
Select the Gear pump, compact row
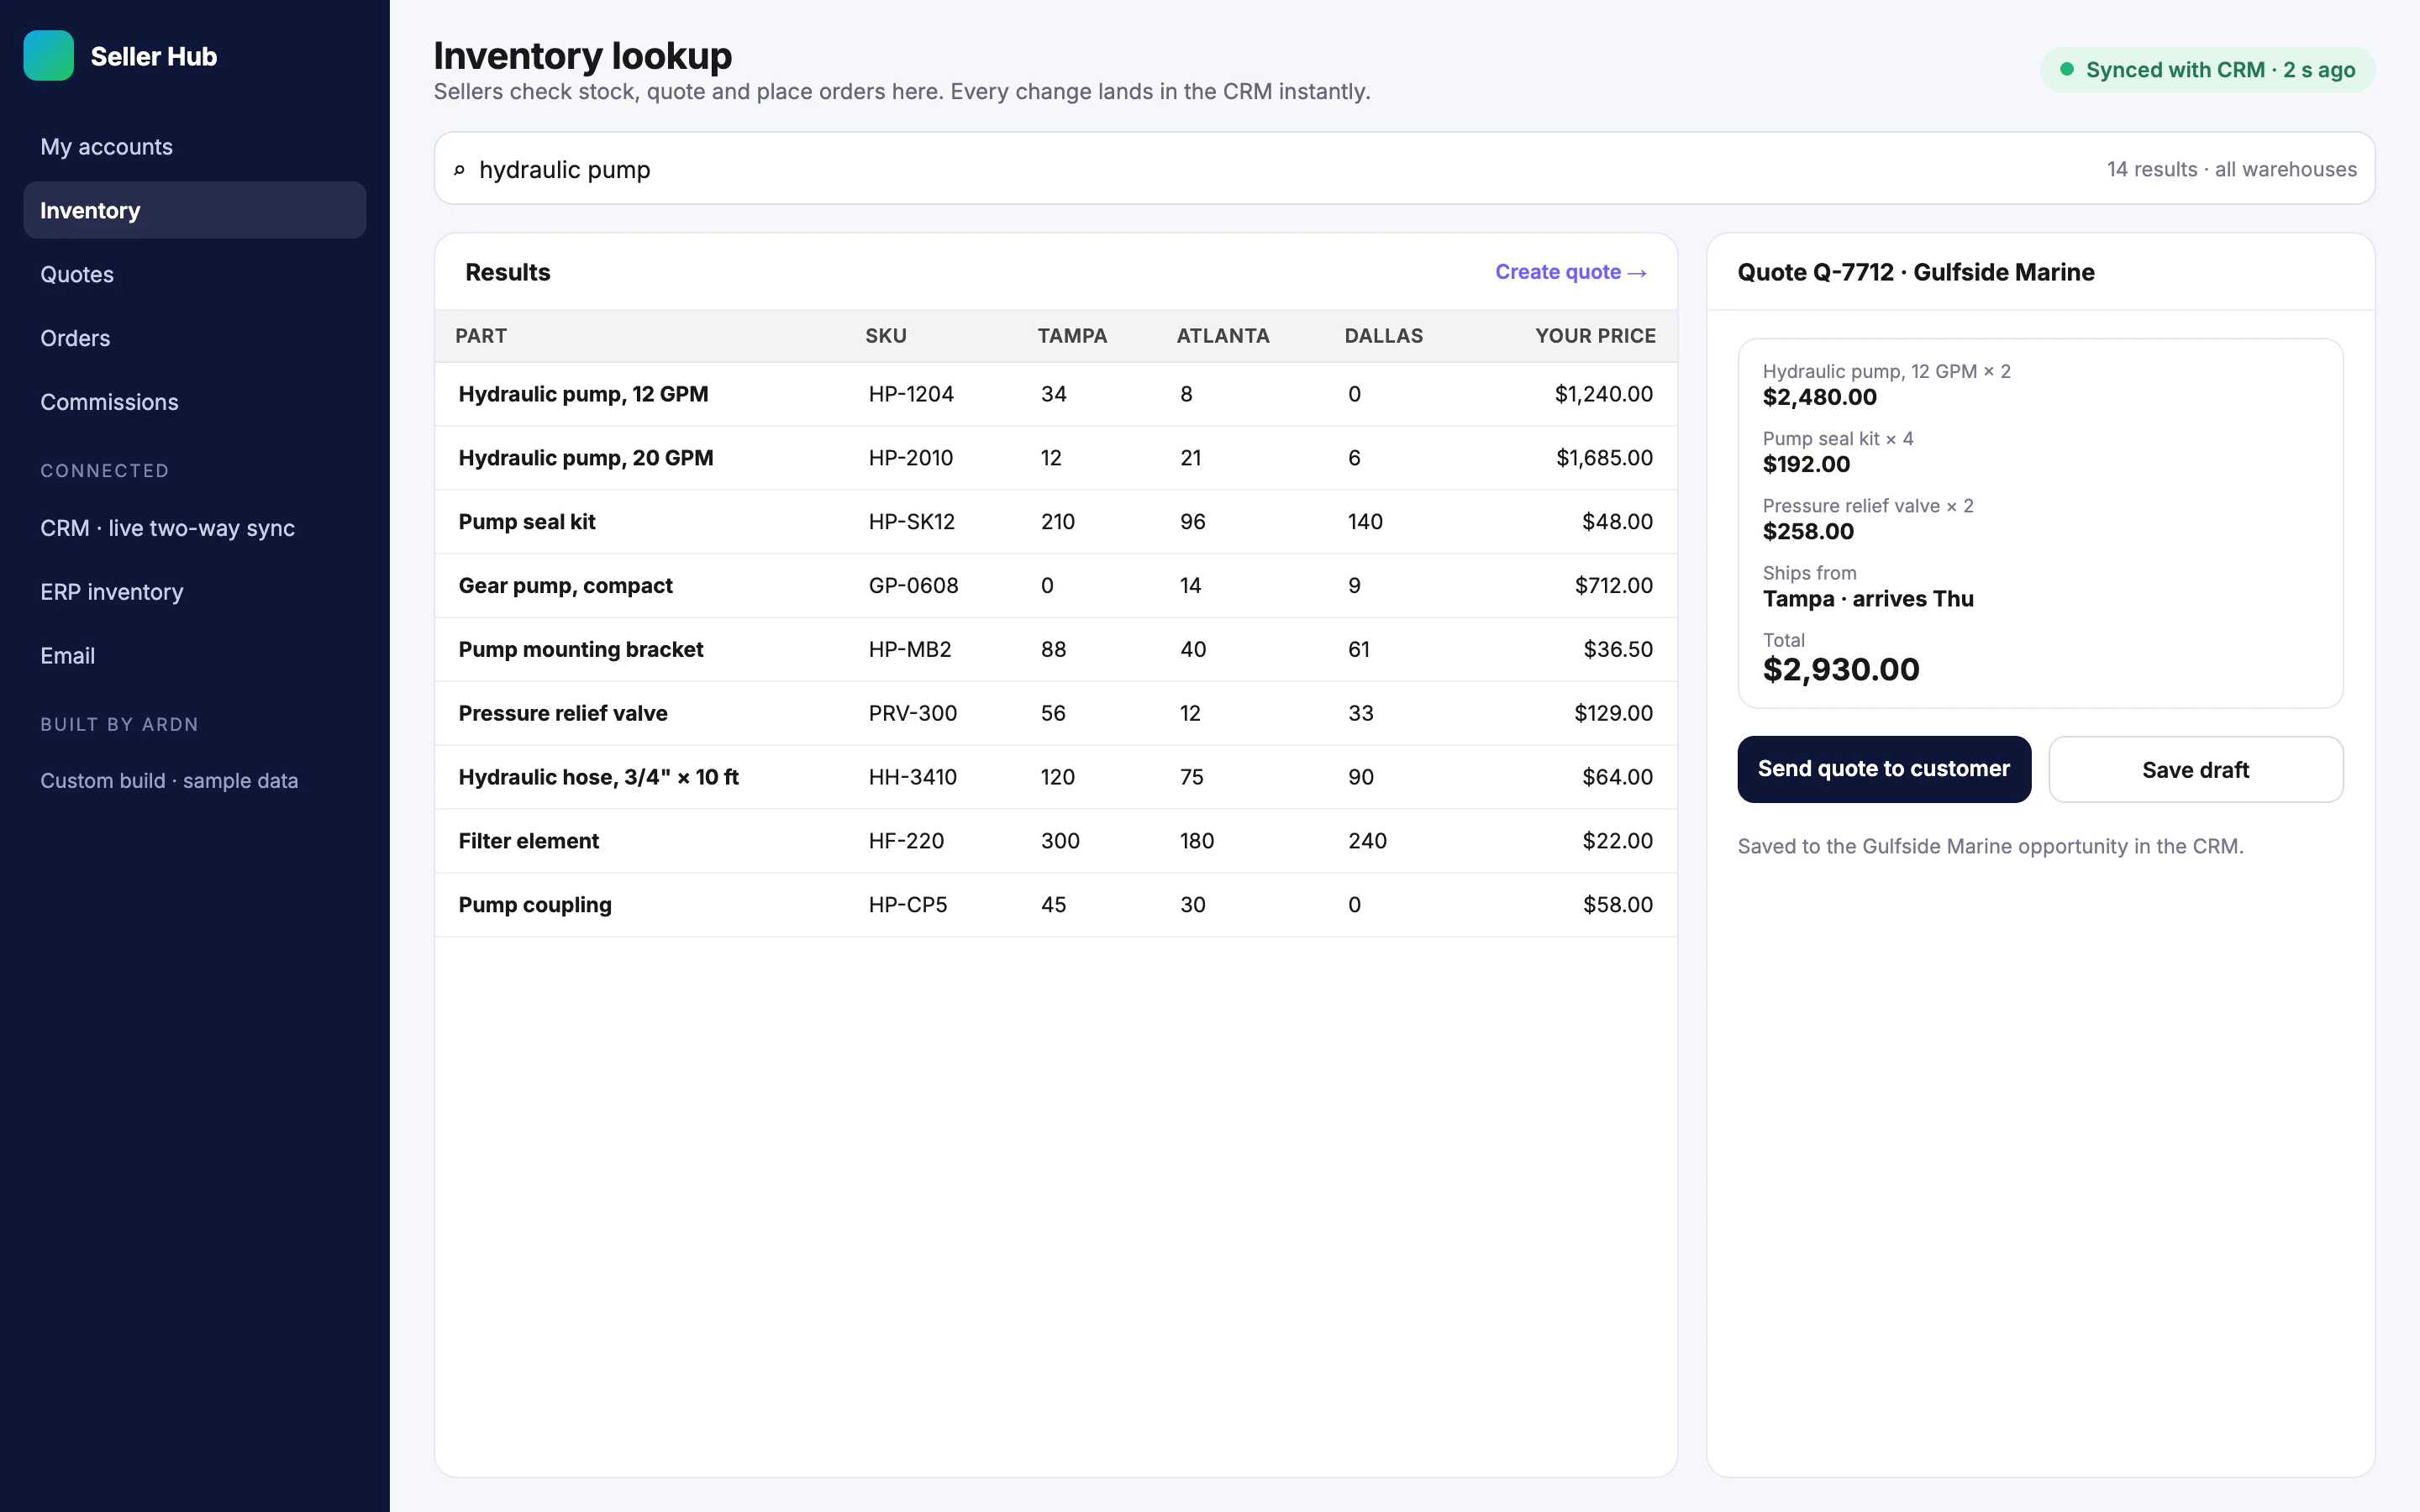coord(1055,586)
